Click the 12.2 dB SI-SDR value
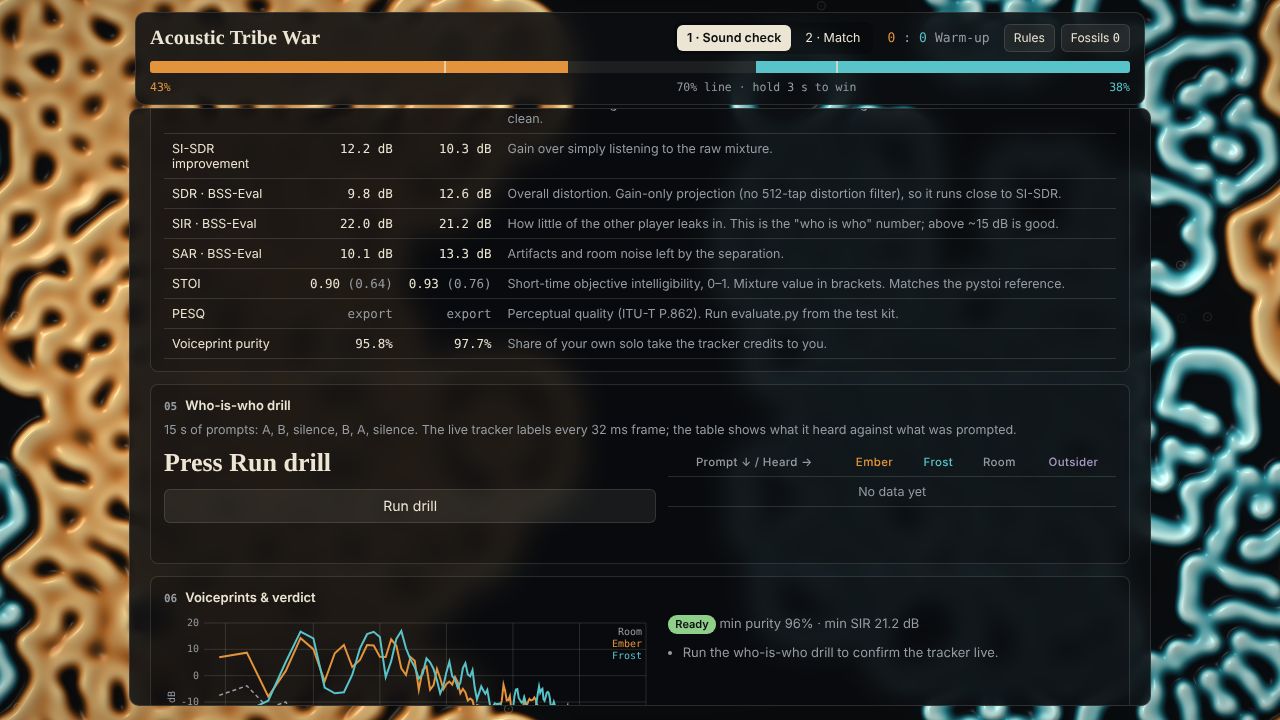The width and height of the screenshot is (1280, 720). coord(366,149)
